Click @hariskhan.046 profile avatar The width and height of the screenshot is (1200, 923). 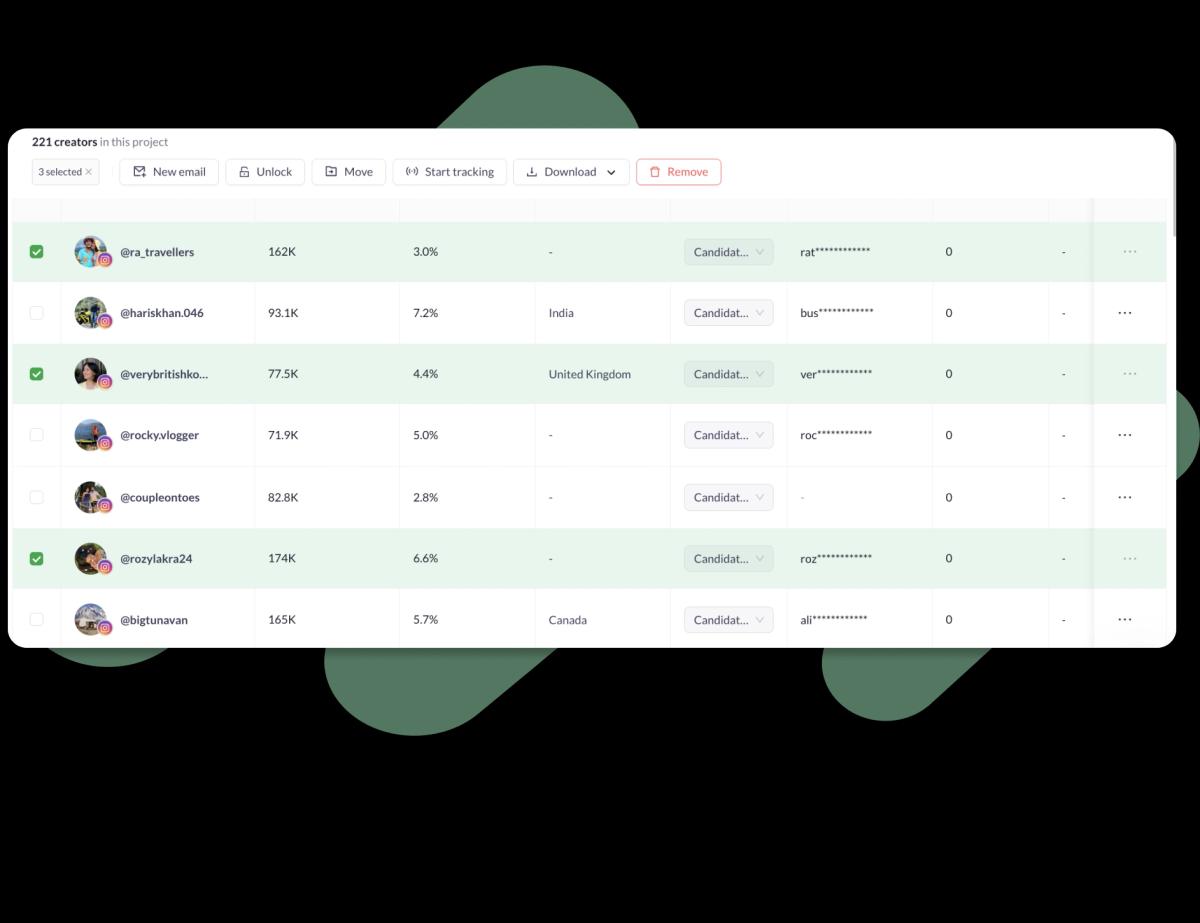pos(91,313)
